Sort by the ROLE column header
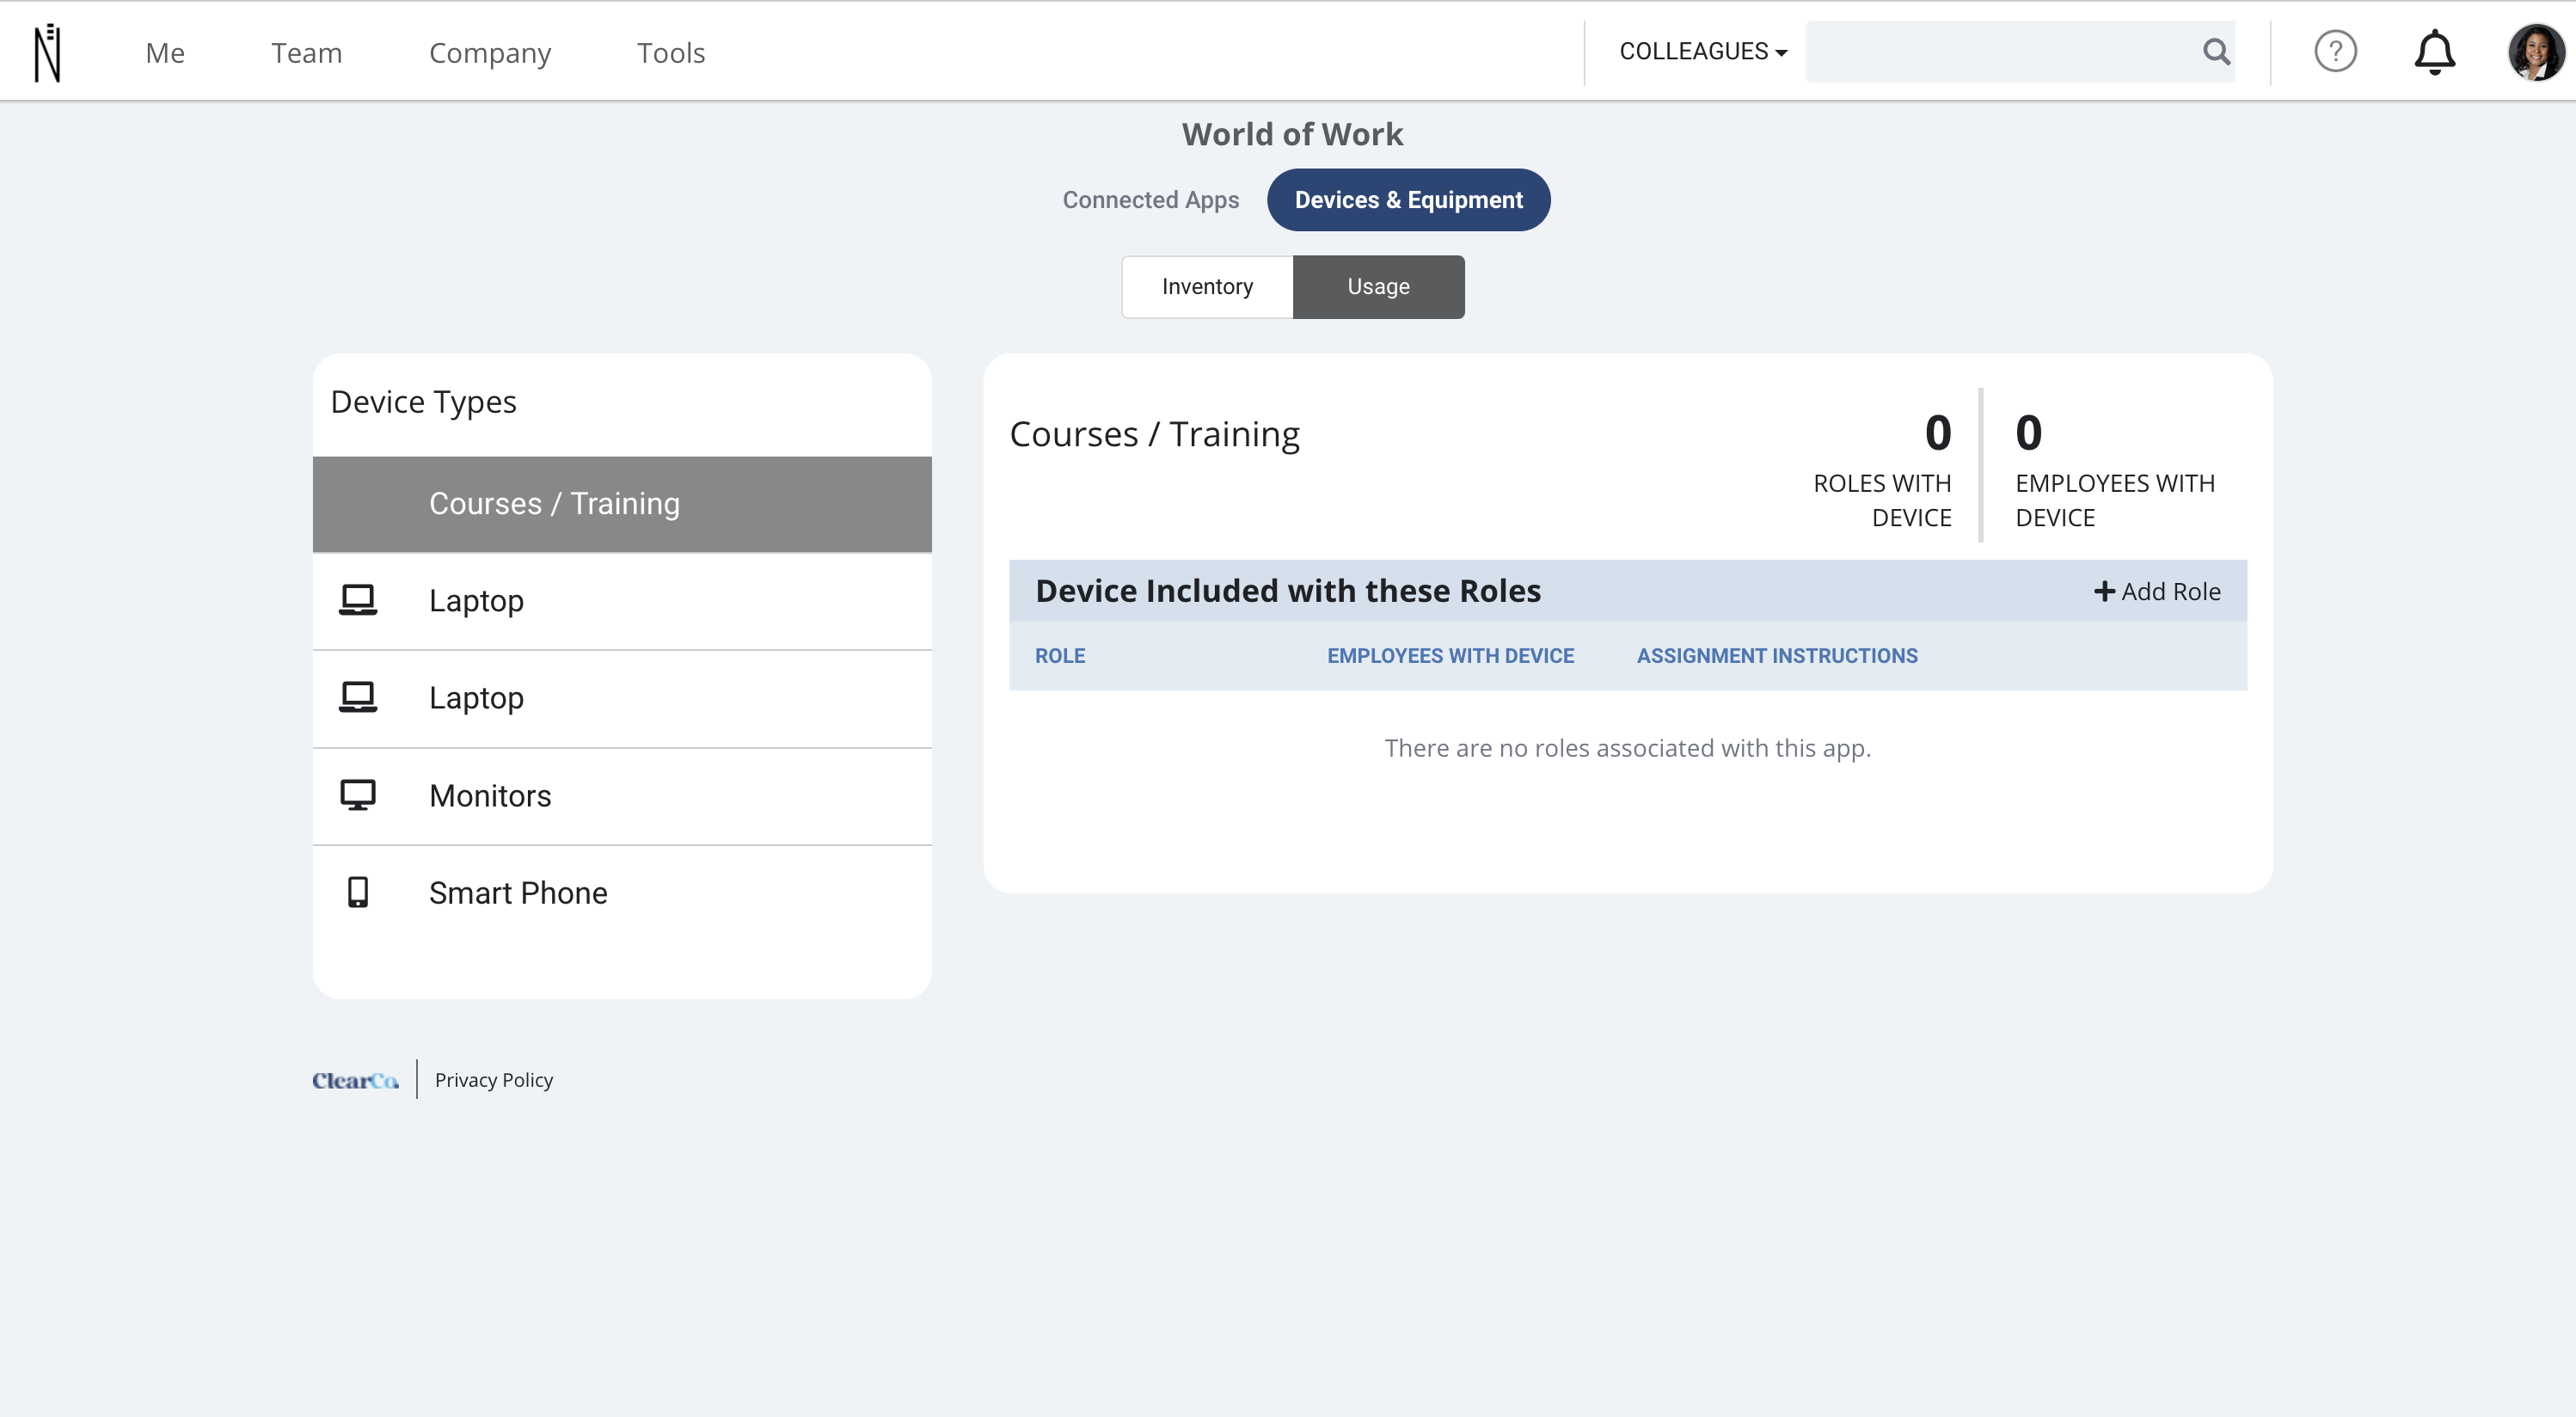2576x1417 pixels. click(1060, 656)
